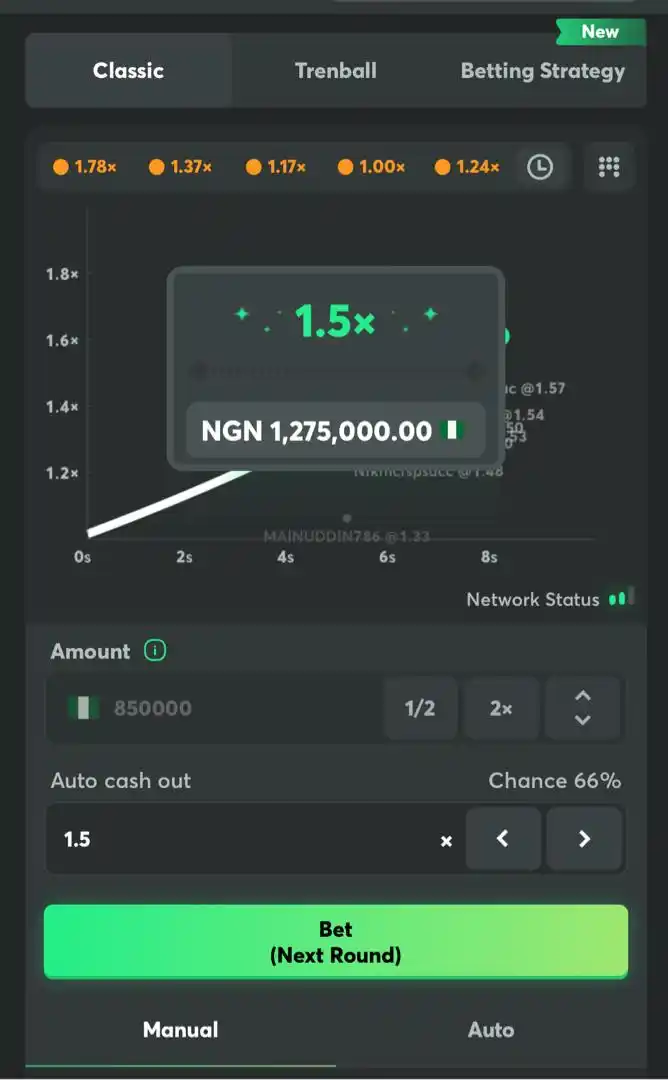
Task: Halve the bet with the 1/2 button
Action: pyautogui.click(x=420, y=708)
